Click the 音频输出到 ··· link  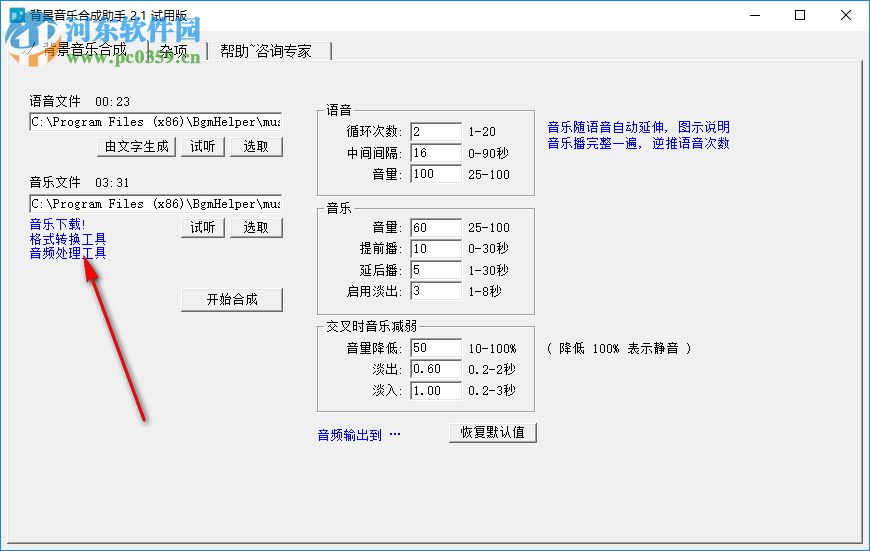click(359, 435)
